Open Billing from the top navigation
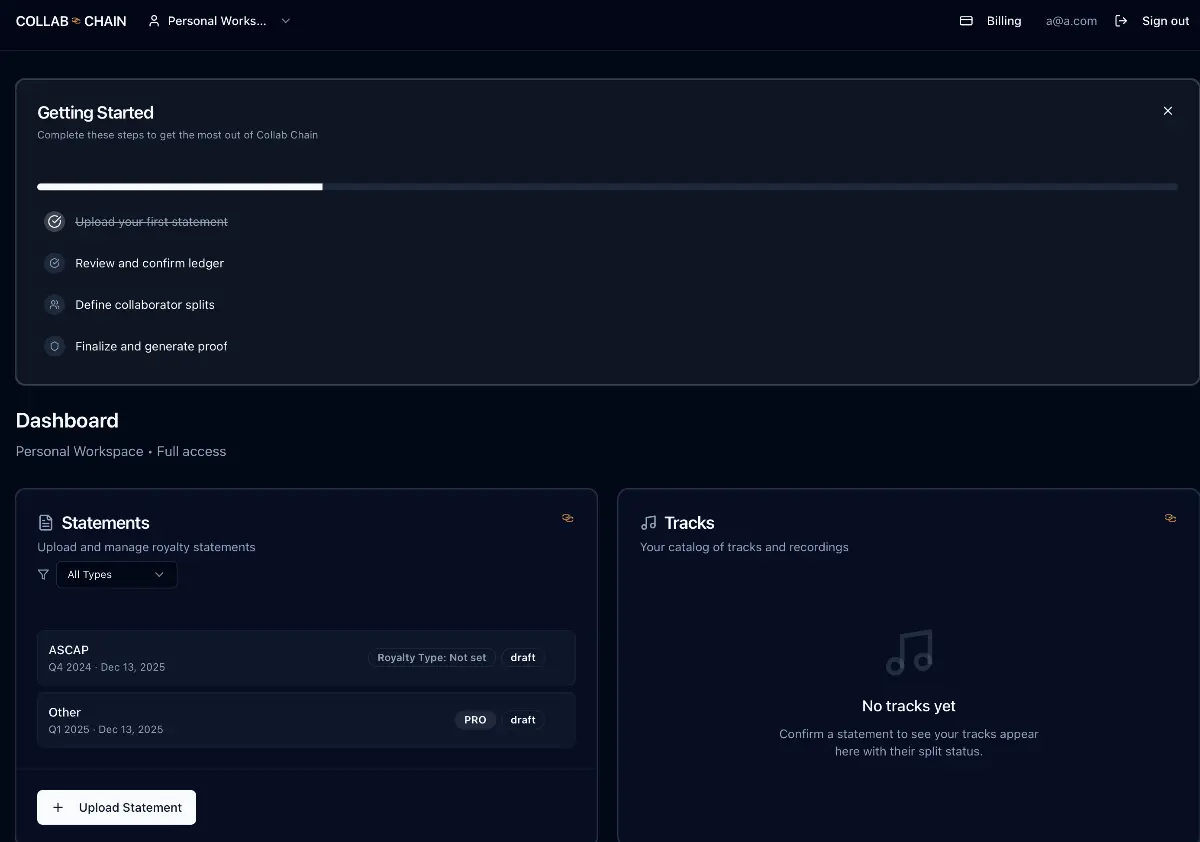The height and width of the screenshot is (842, 1200). tap(1004, 20)
